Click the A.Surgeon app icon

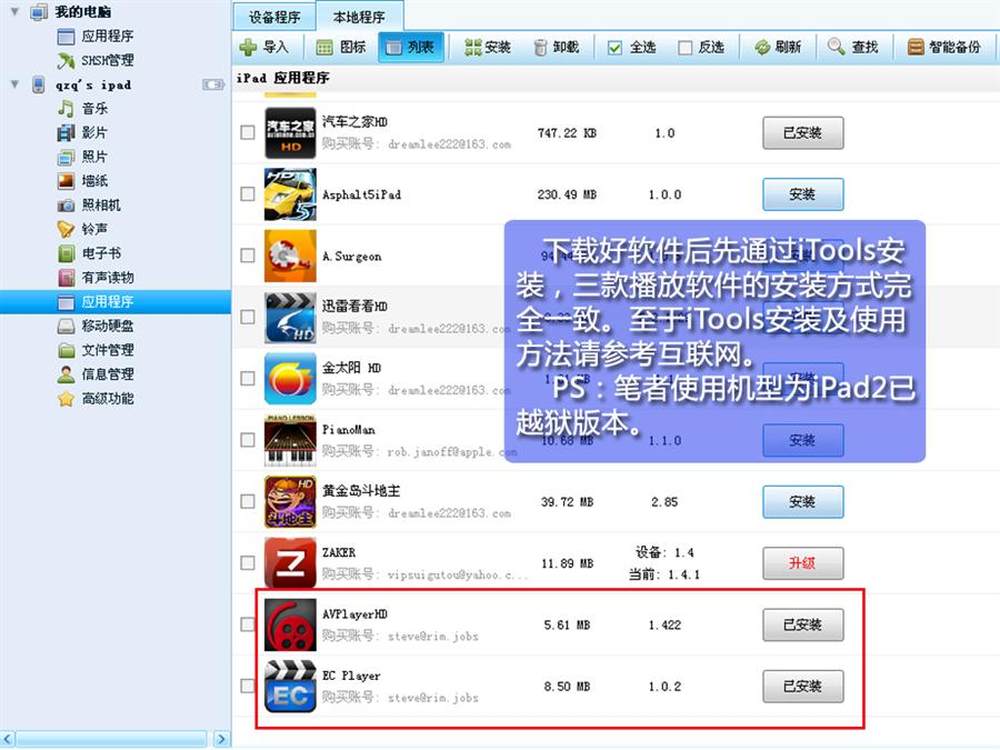coord(290,256)
